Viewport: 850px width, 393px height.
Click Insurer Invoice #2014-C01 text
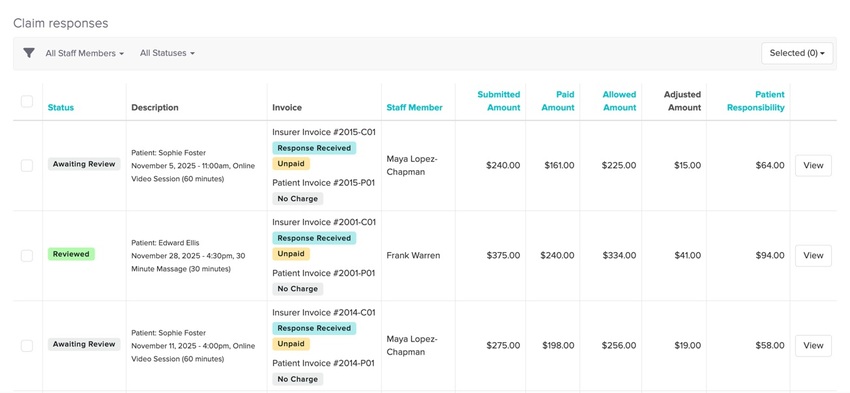pyautogui.click(x=324, y=312)
